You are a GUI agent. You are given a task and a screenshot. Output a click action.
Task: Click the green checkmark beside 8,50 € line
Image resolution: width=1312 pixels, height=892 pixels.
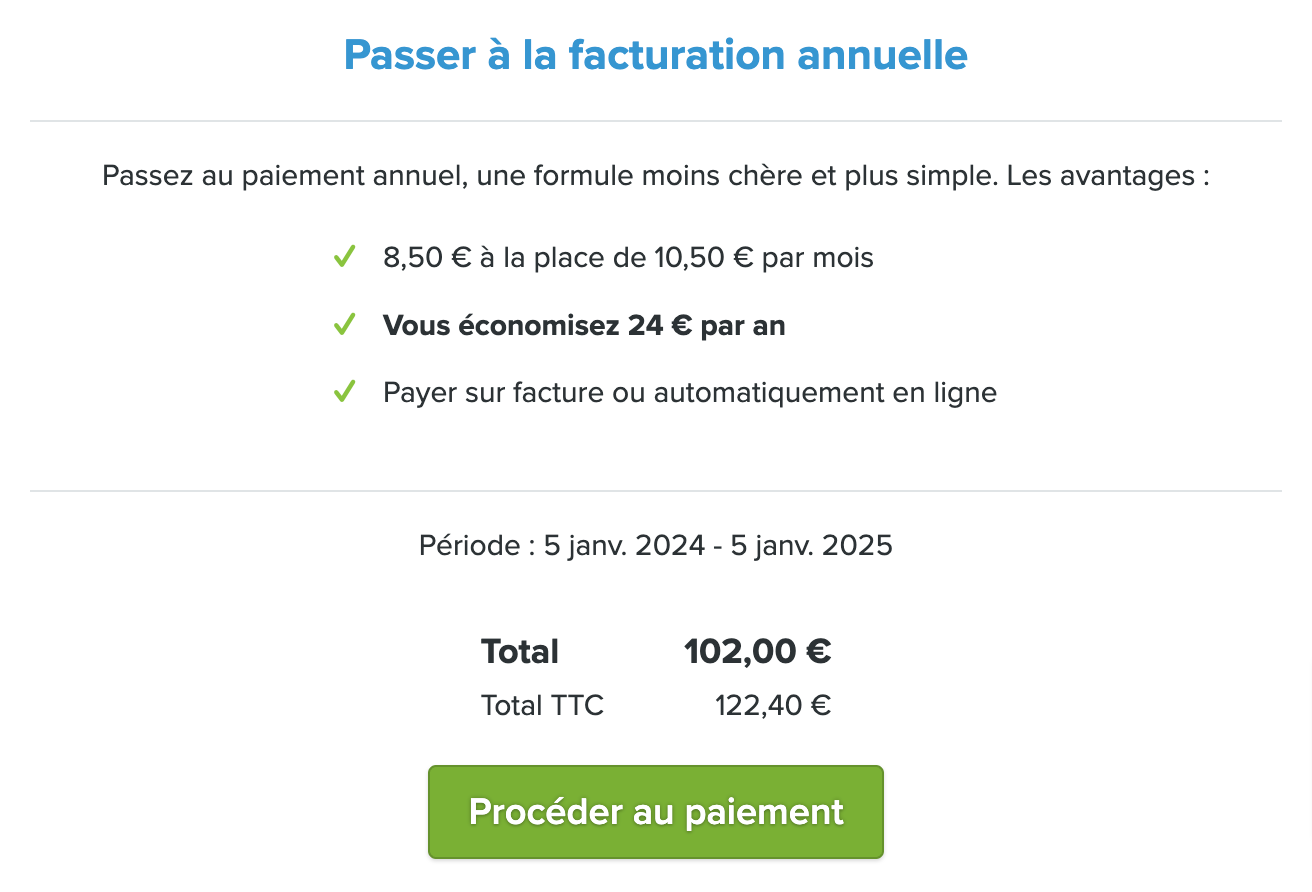click(344, 257)
